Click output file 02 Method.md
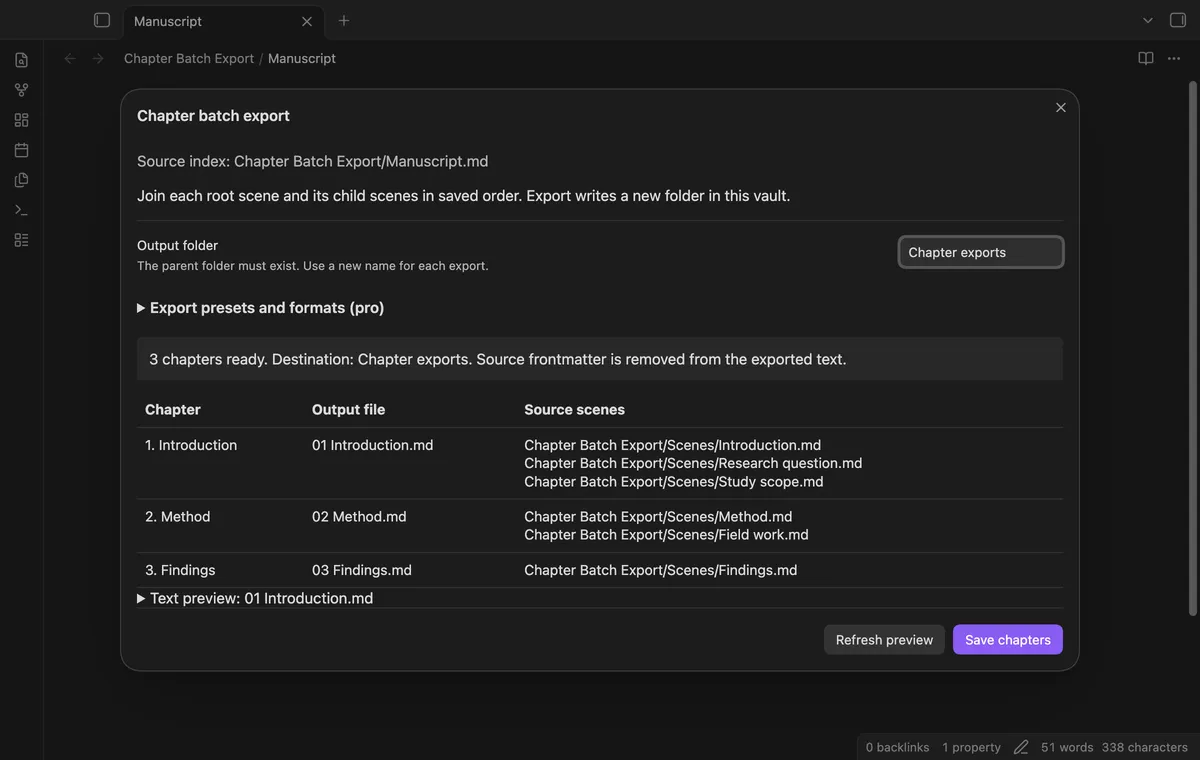 pos(359,517)
